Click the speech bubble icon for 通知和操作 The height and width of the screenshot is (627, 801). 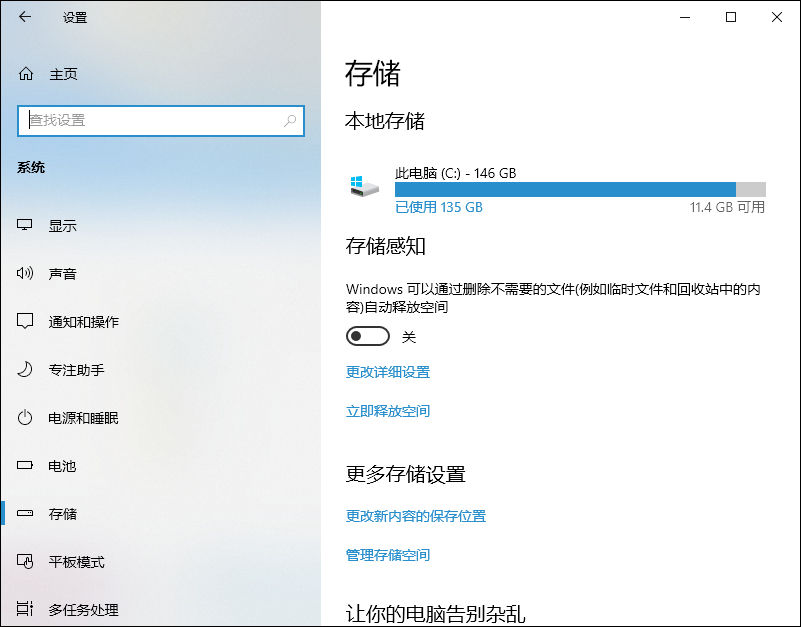click(x=25, y=321)
